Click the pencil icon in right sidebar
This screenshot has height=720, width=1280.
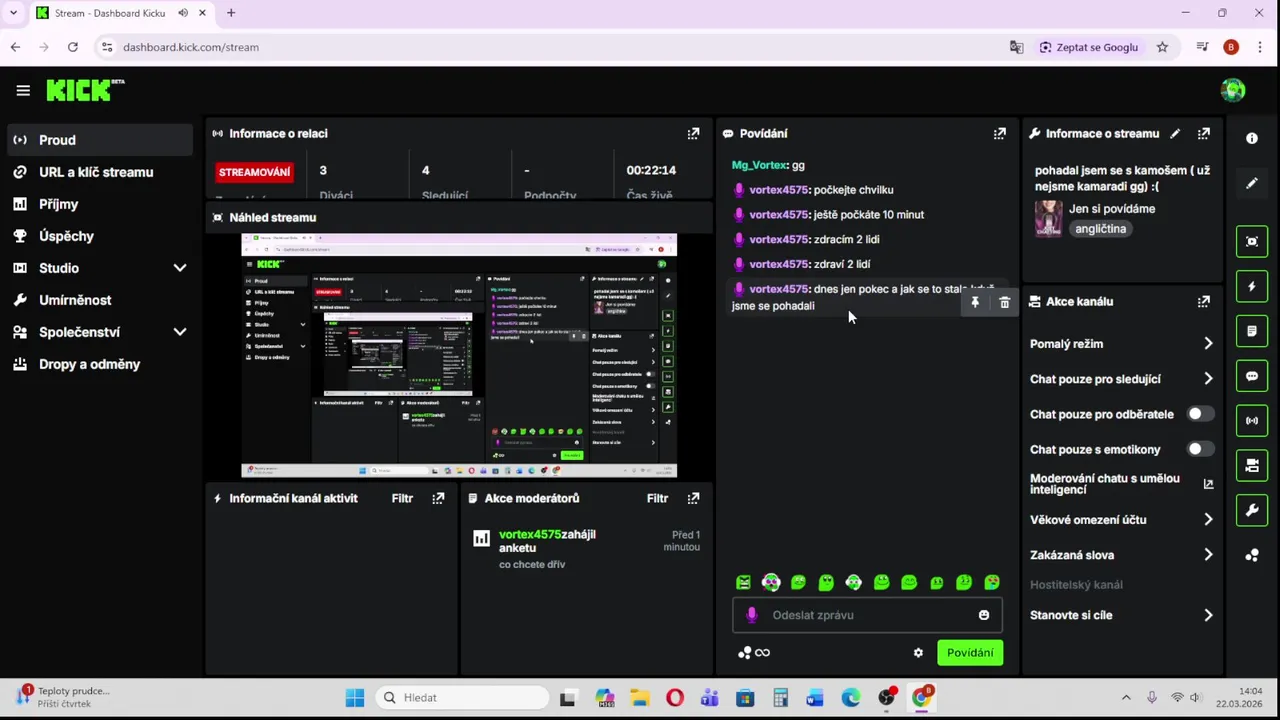(1252, 184)
